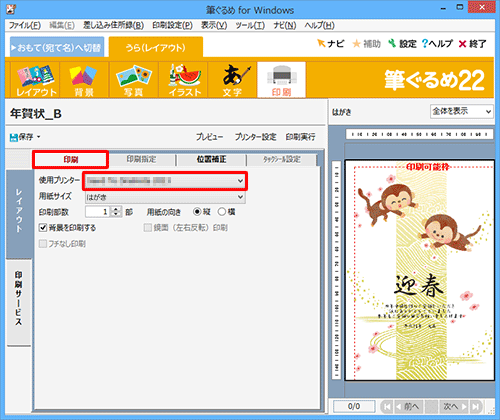Viewport: 500px width, 420px height.
Task: Open the ヘルプ question mark icon
Action: (437, 44)
